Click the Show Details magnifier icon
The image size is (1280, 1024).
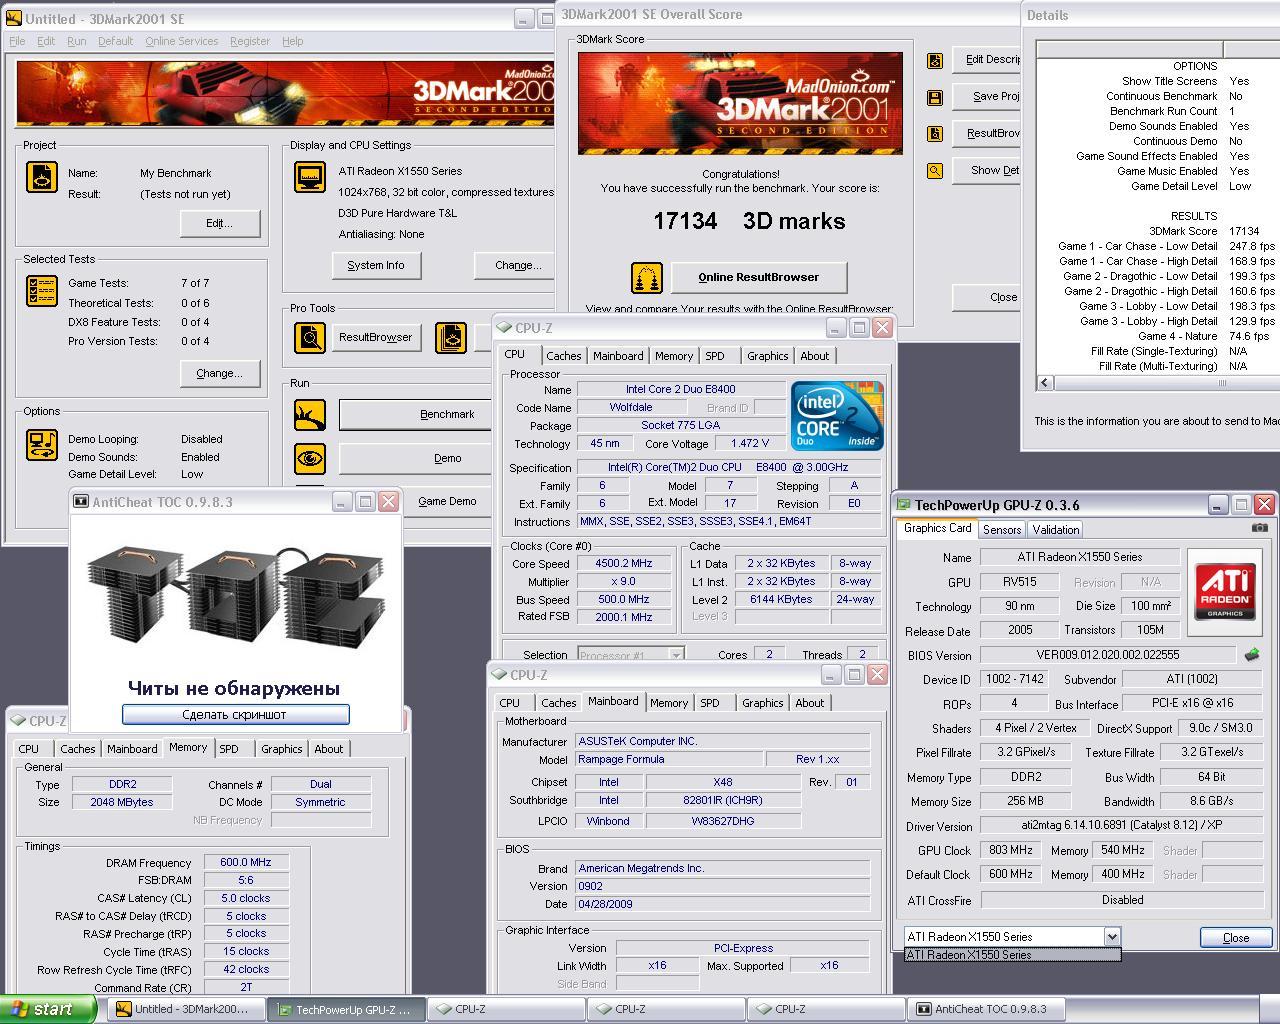[x=935, y=171]
